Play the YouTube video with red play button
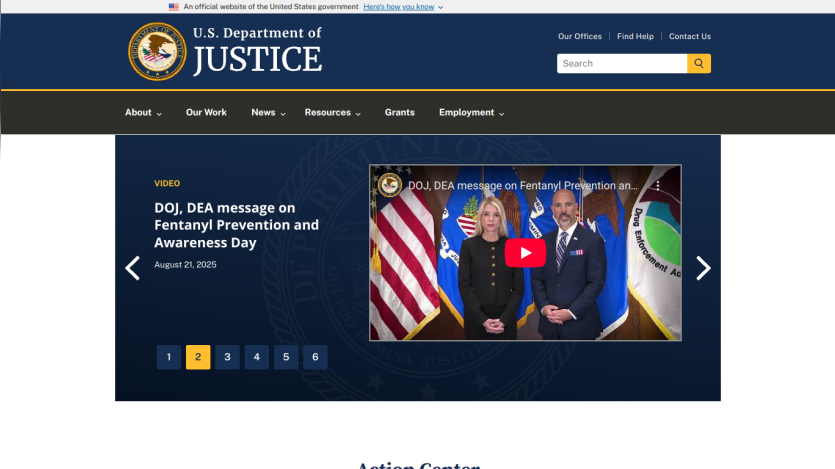Viewport: 835px width, 469px height. point(525,253)
